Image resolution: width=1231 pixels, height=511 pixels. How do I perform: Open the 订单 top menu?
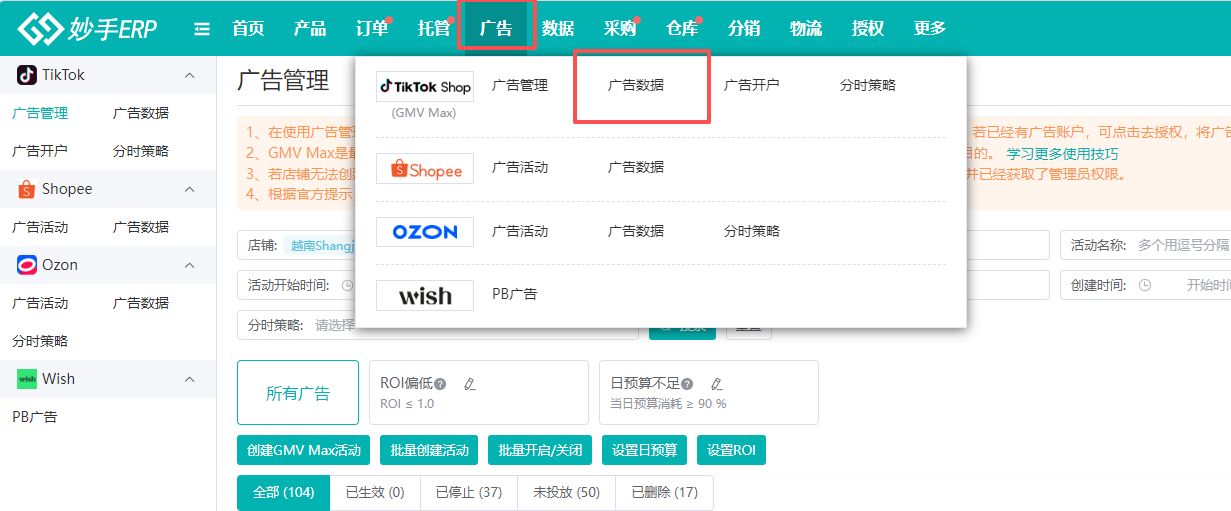(x=372, y=28)
